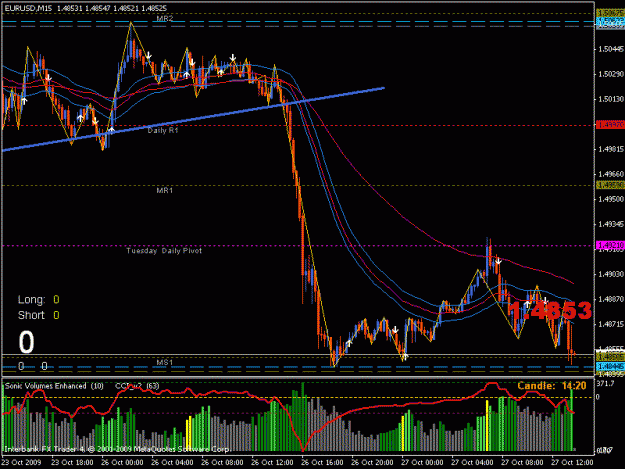Viewport: 625px width, 469px height.
Task: Click the 1.49660 price axis label
Action: point(611,174)
